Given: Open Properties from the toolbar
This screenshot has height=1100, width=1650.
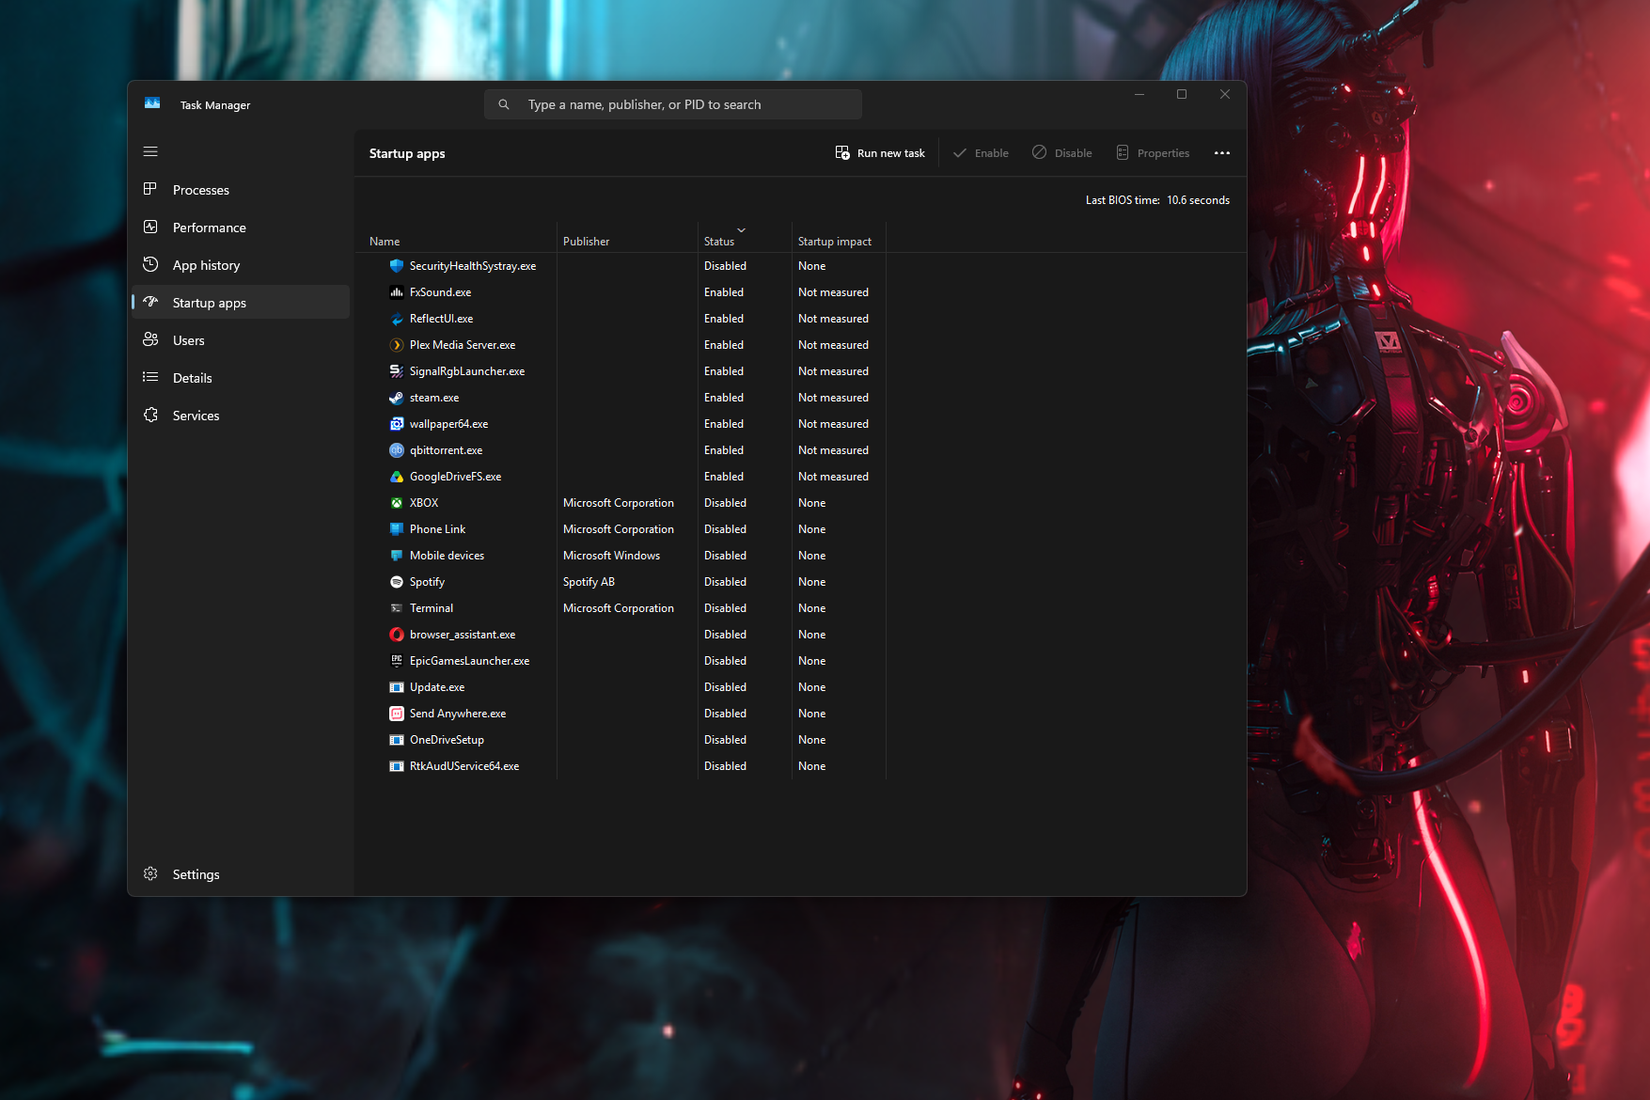Looking at the screenshot, I should [1153, 153].
